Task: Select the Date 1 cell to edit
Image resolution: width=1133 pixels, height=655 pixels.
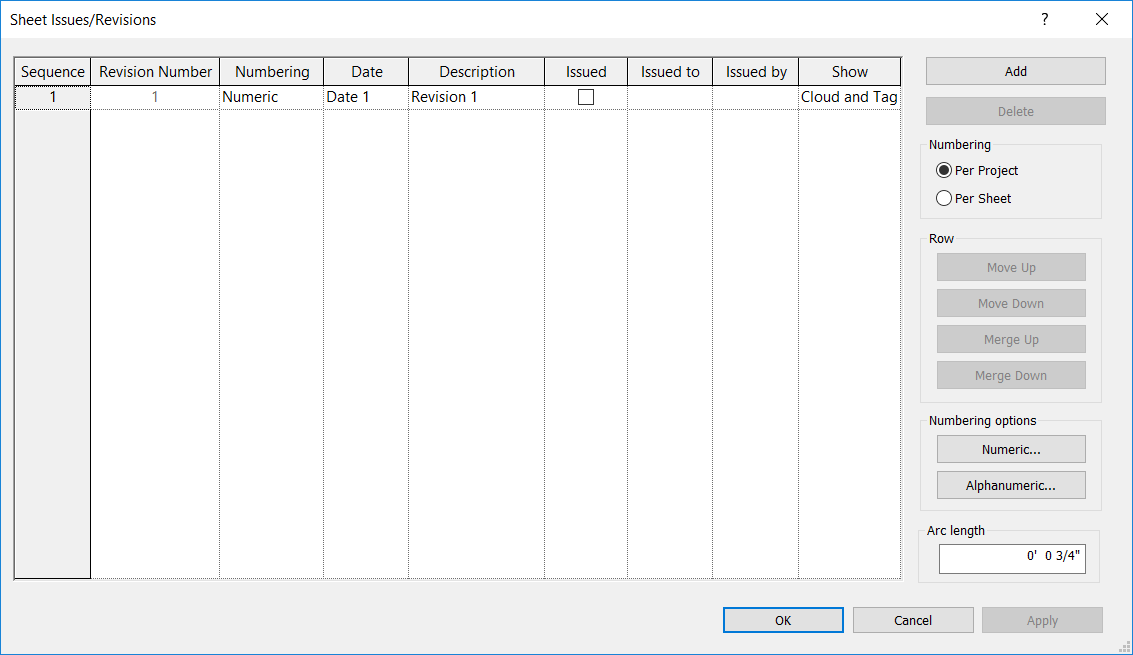Action: 365,97
